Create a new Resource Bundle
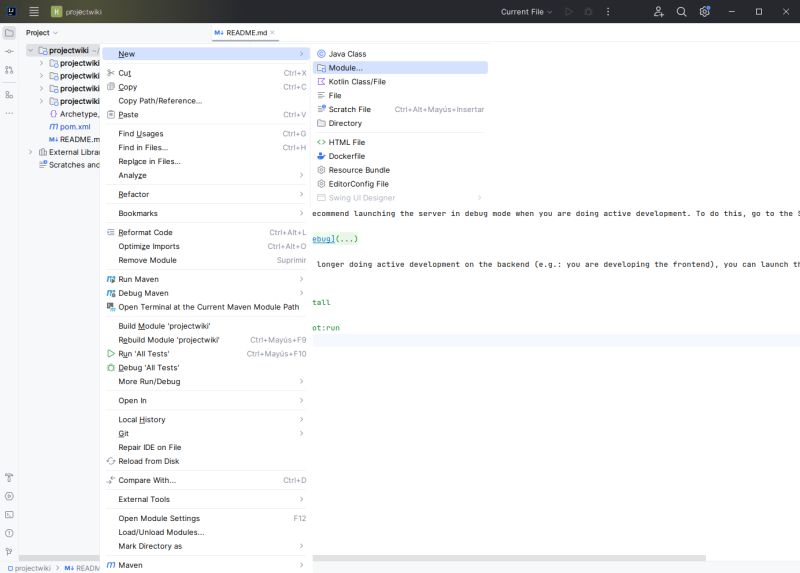Screen dimensions: 800x573 (401, 170)
